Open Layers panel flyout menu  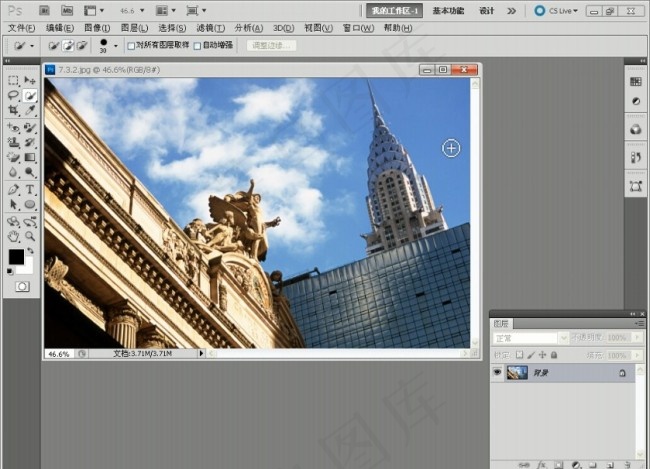640,323
